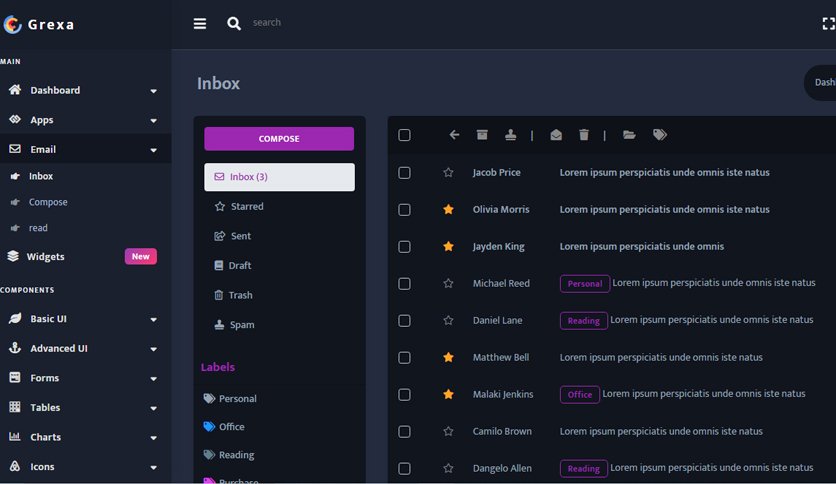Expand the Tables menu arrow
Screen dimensions: 836x484
[154, 408]
